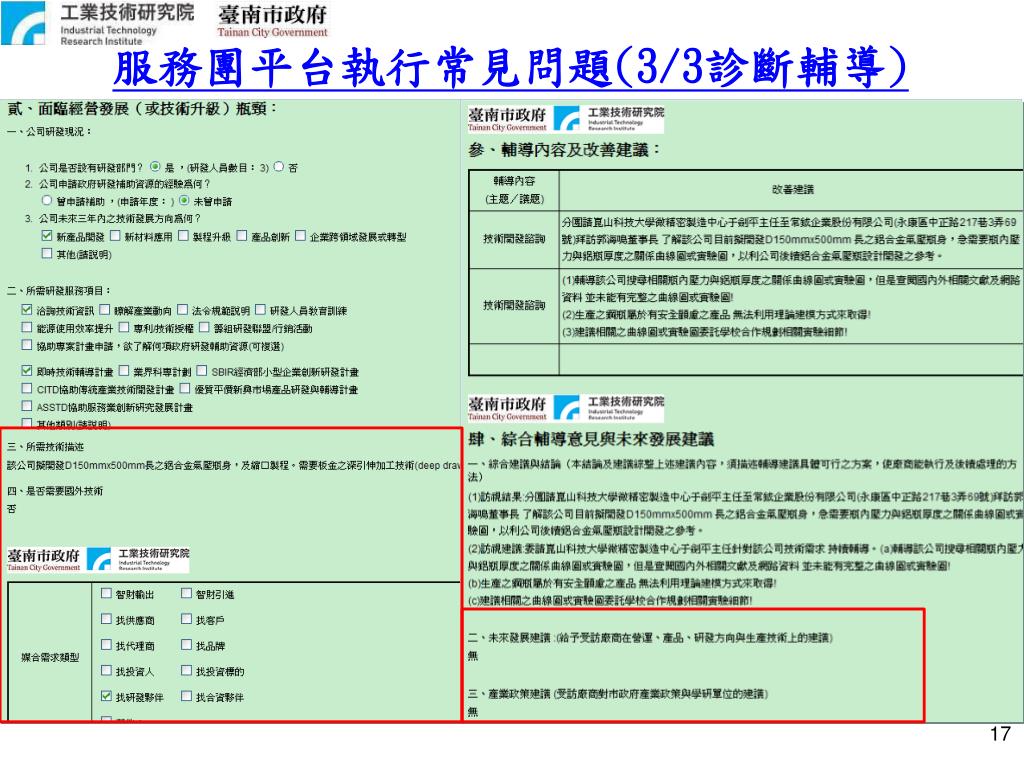The height and width of the screenshot is (768, 1024).
Task: Check the 找投資標的 checkbox
Action: (x=187, y=670)
